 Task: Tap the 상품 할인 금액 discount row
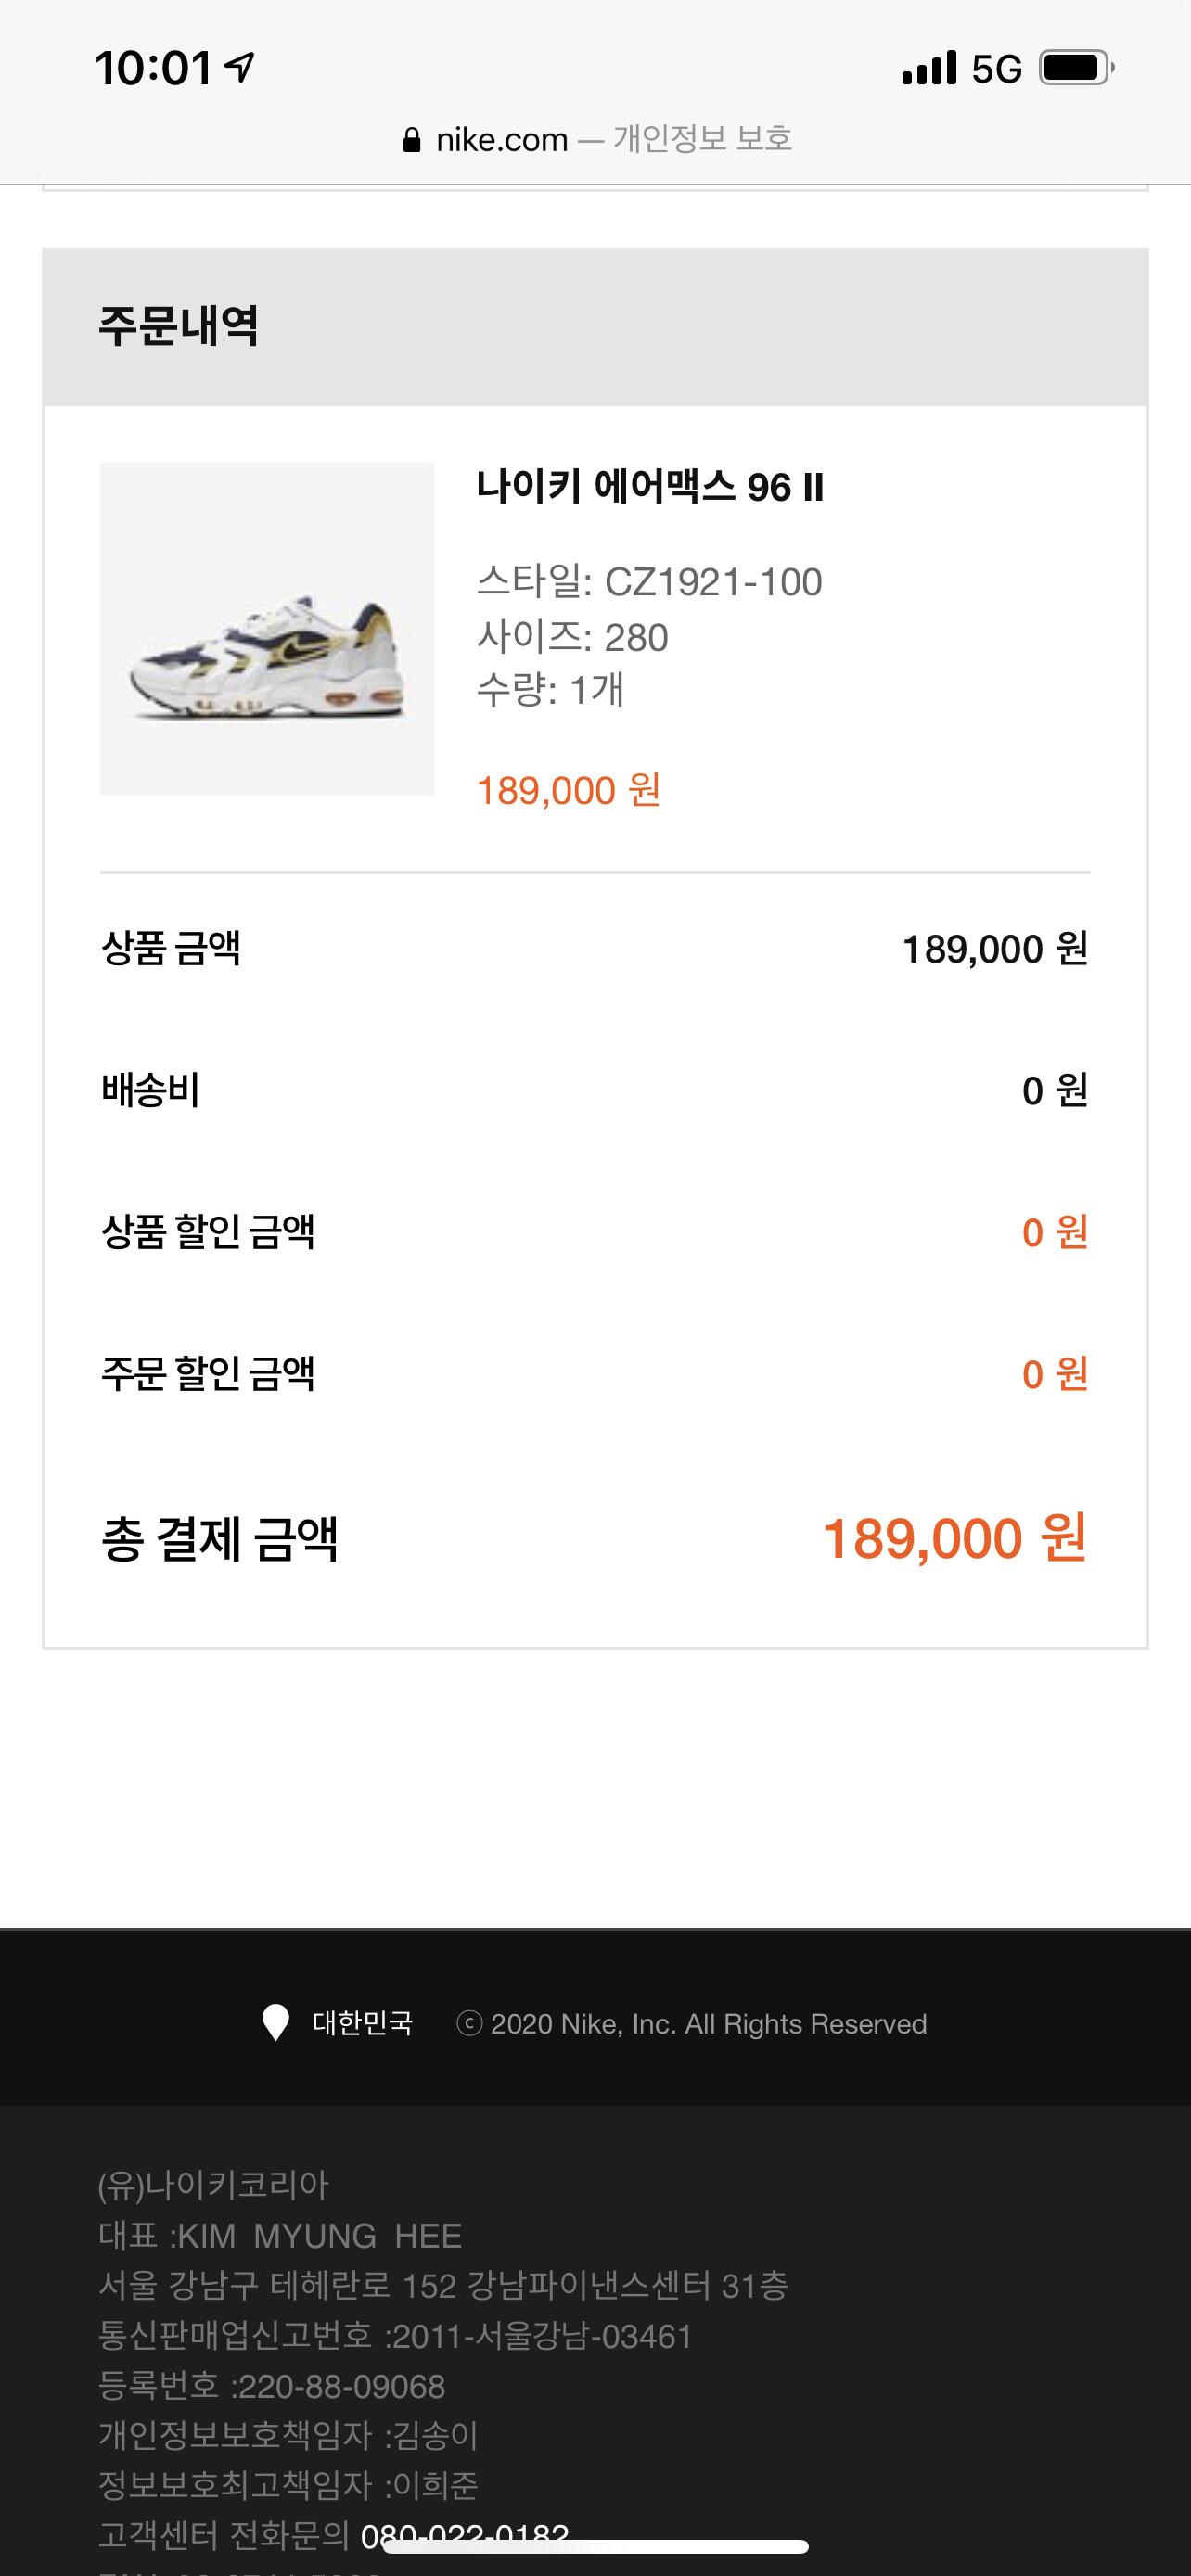pyautogui.click(x=595, y=1232)
